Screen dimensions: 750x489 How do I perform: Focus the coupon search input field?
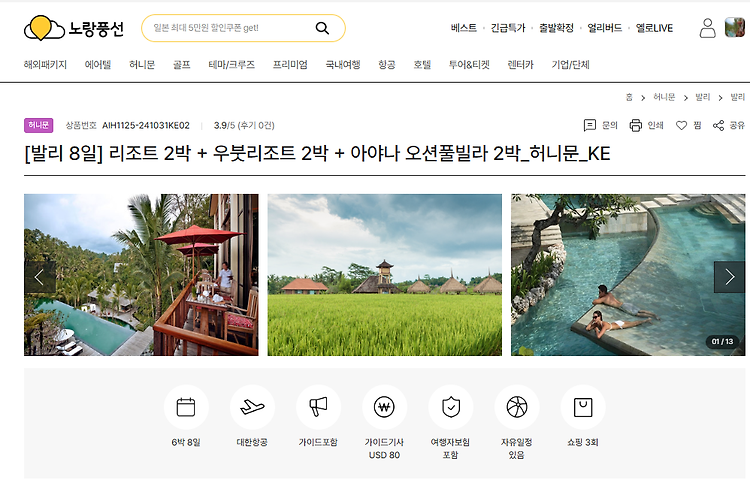[x=229, y=28]
